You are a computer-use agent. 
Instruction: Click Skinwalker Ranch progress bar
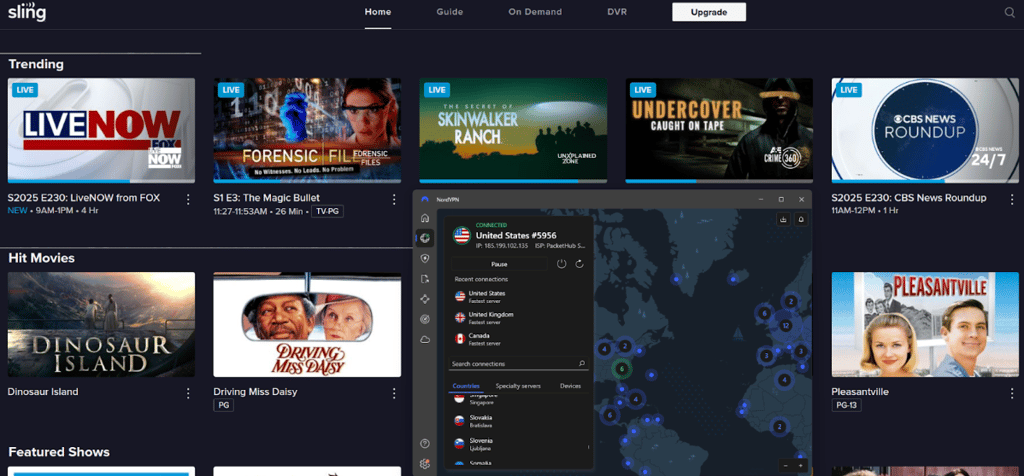tap(513, 181)
